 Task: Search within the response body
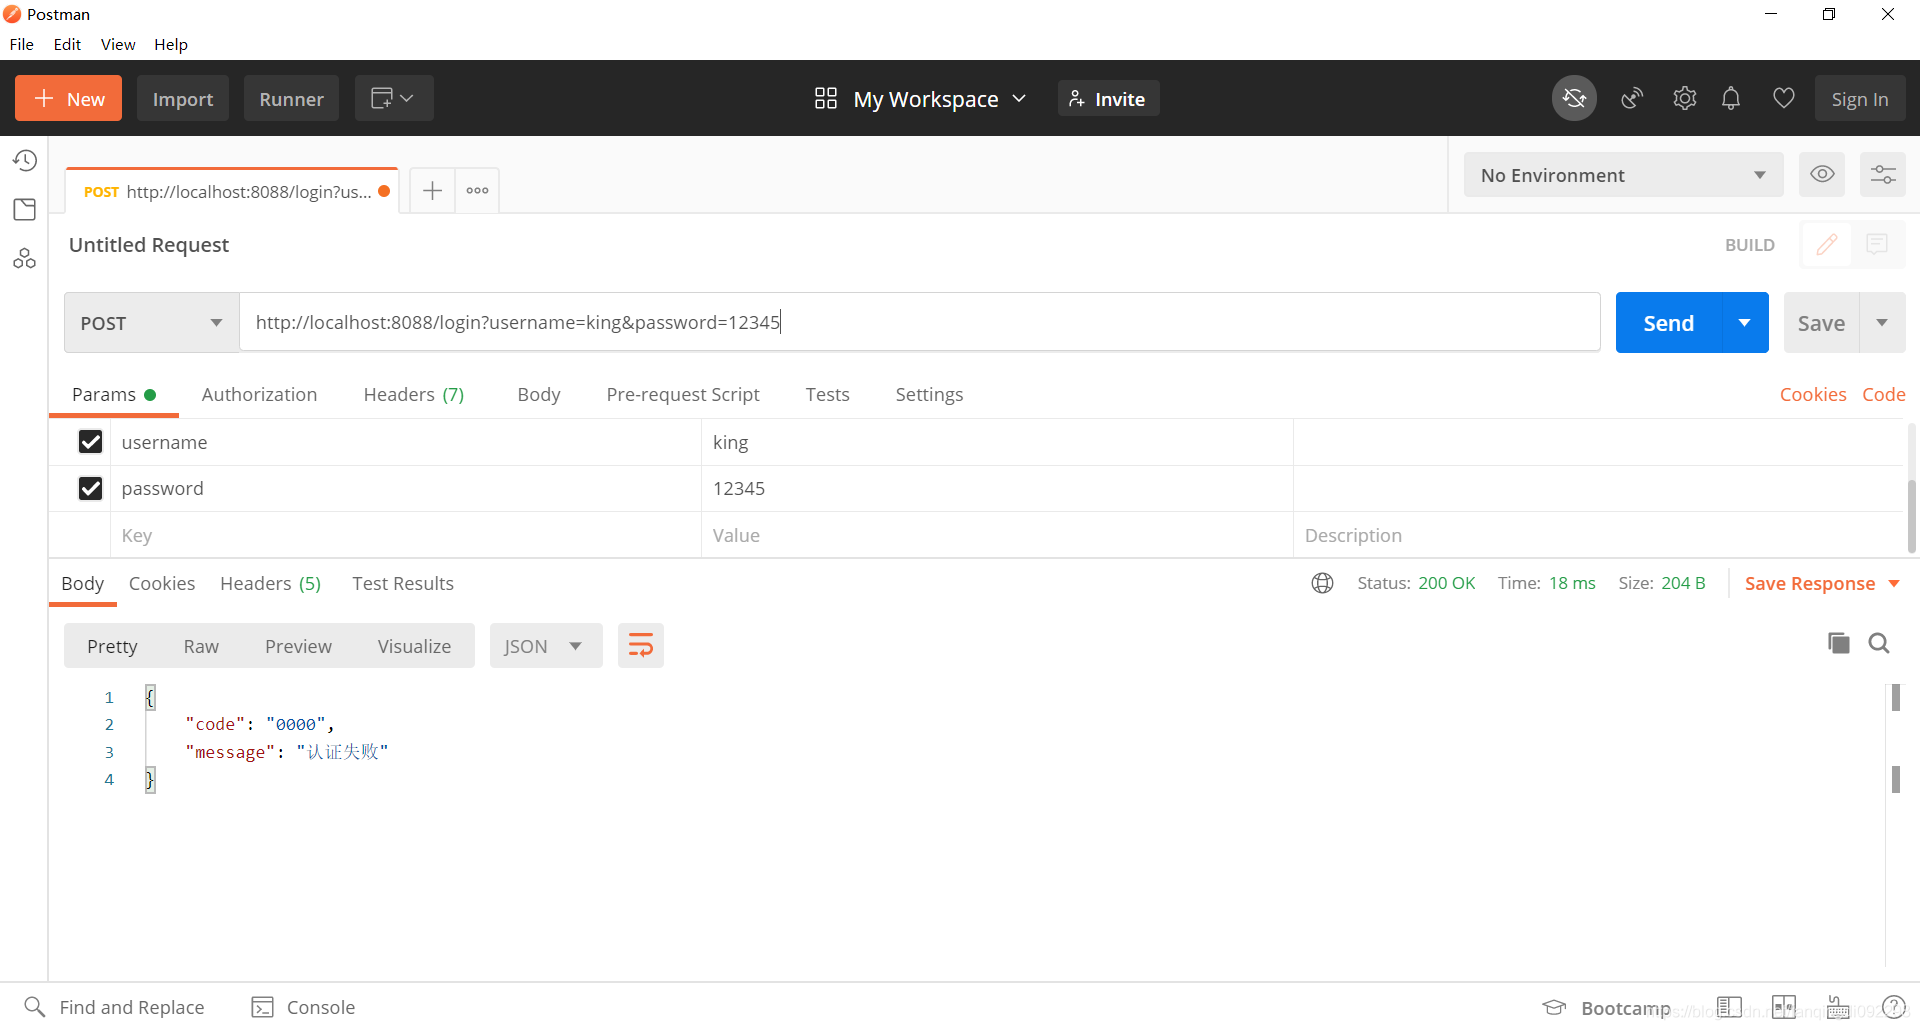click(x=1879, y=643)
